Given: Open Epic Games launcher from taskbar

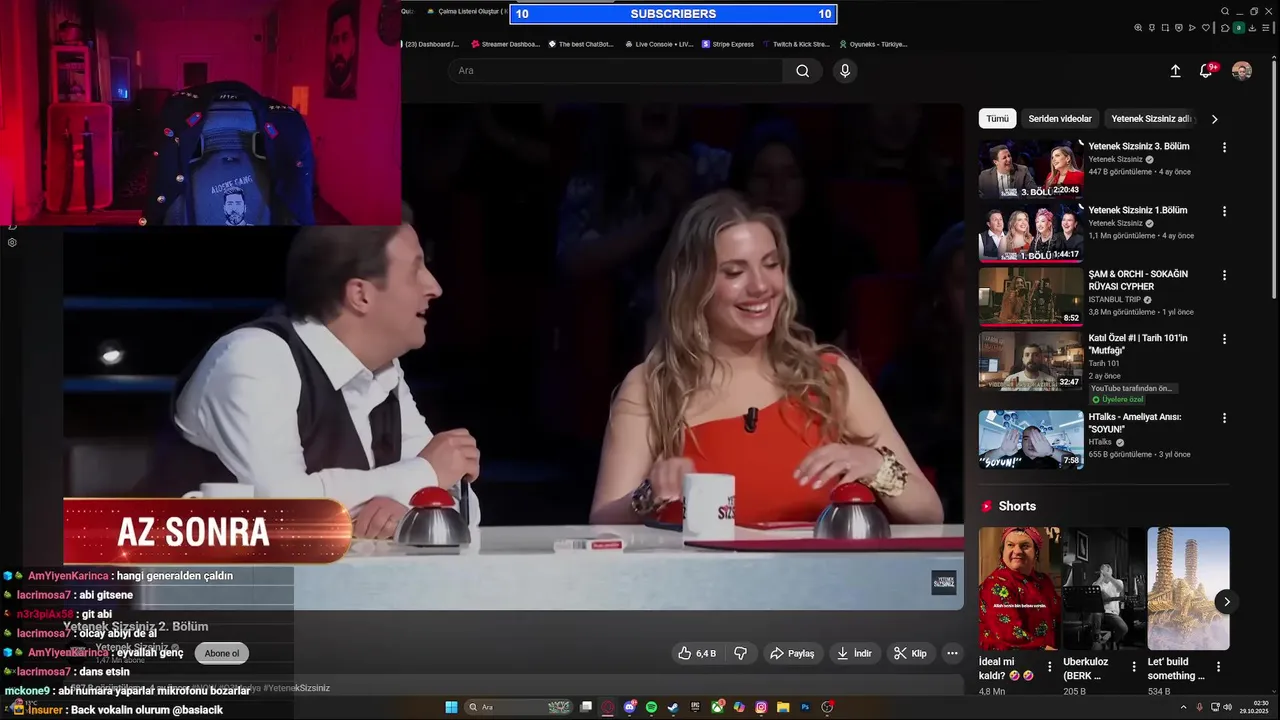Looking at the screenshot, I should click(x=695, y=707).
